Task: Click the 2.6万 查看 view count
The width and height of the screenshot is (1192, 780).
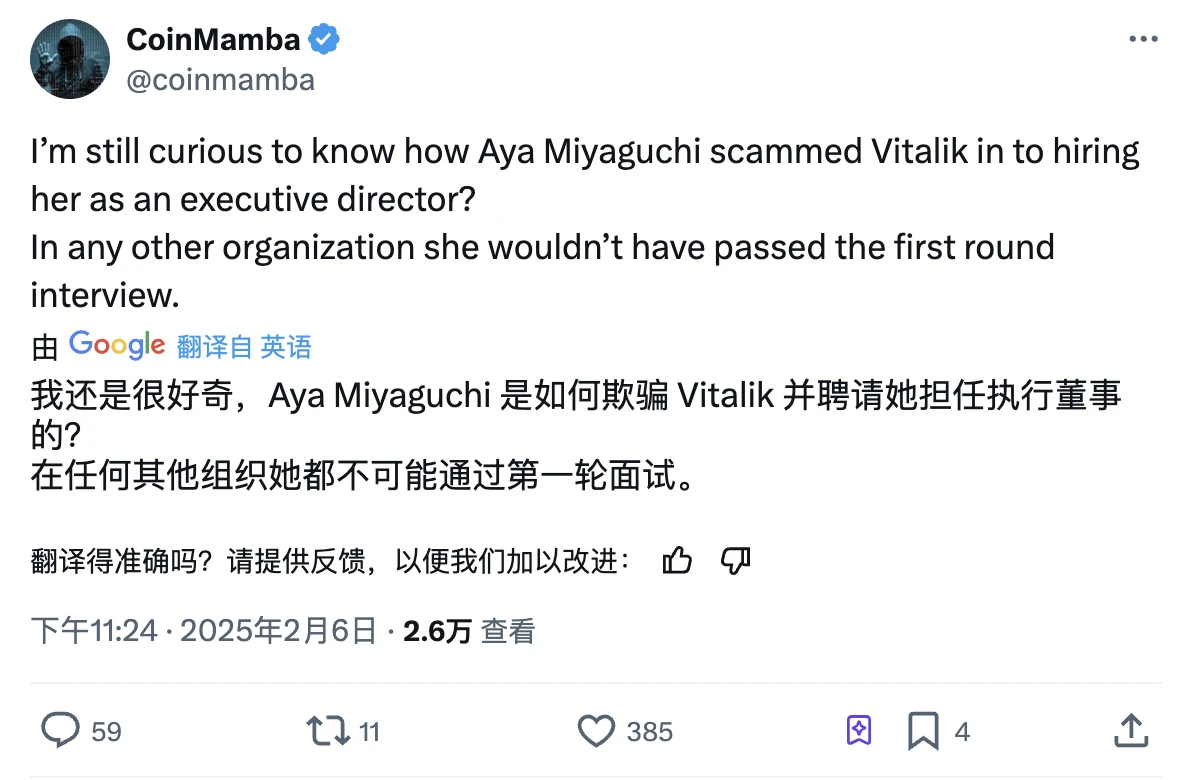Action: tap(469, 630)
